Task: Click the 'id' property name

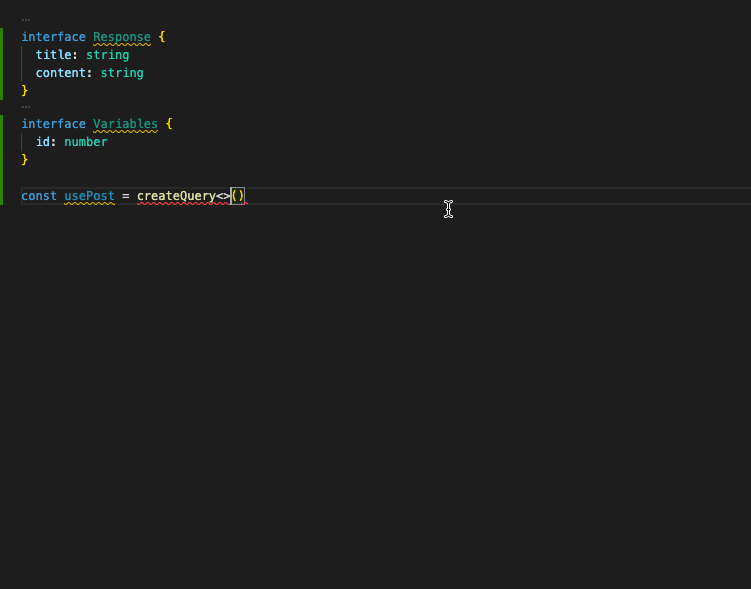Action: pos(43,142)
